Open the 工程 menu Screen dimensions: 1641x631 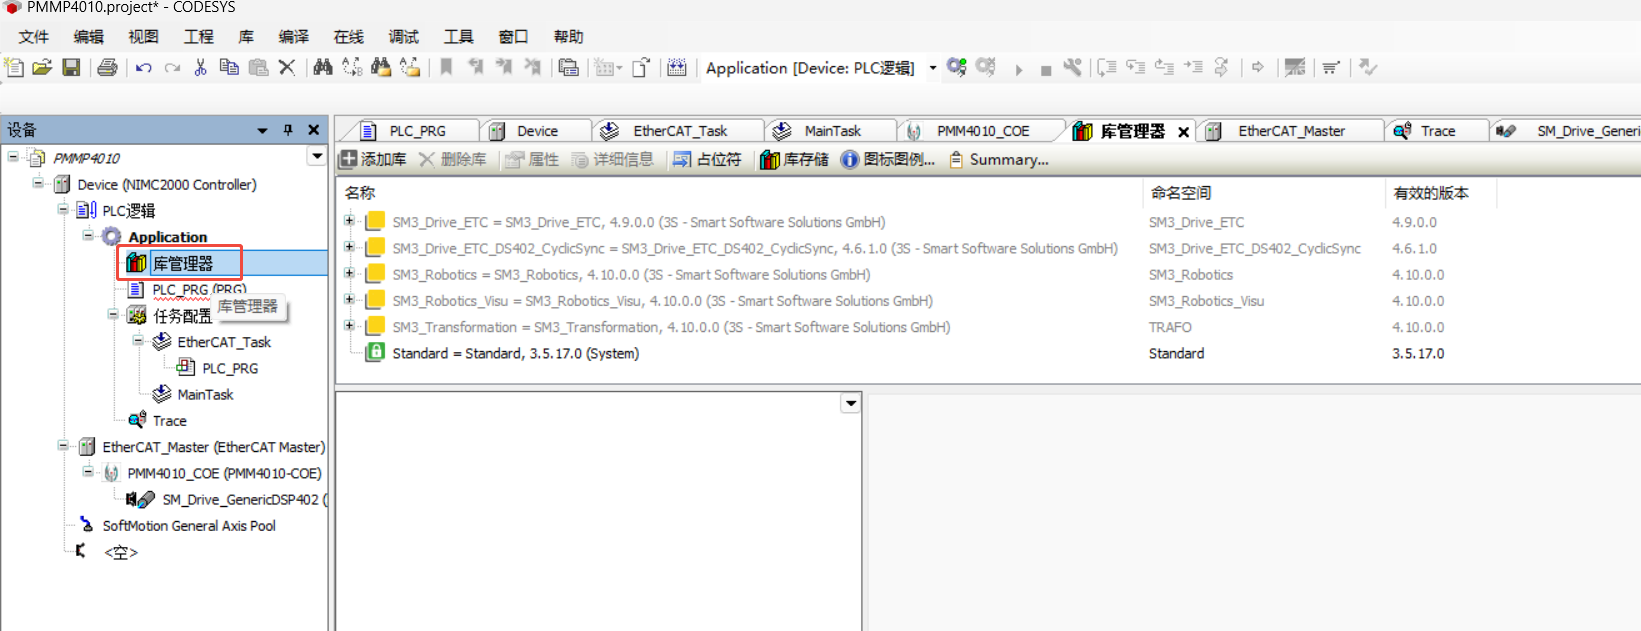198,37
